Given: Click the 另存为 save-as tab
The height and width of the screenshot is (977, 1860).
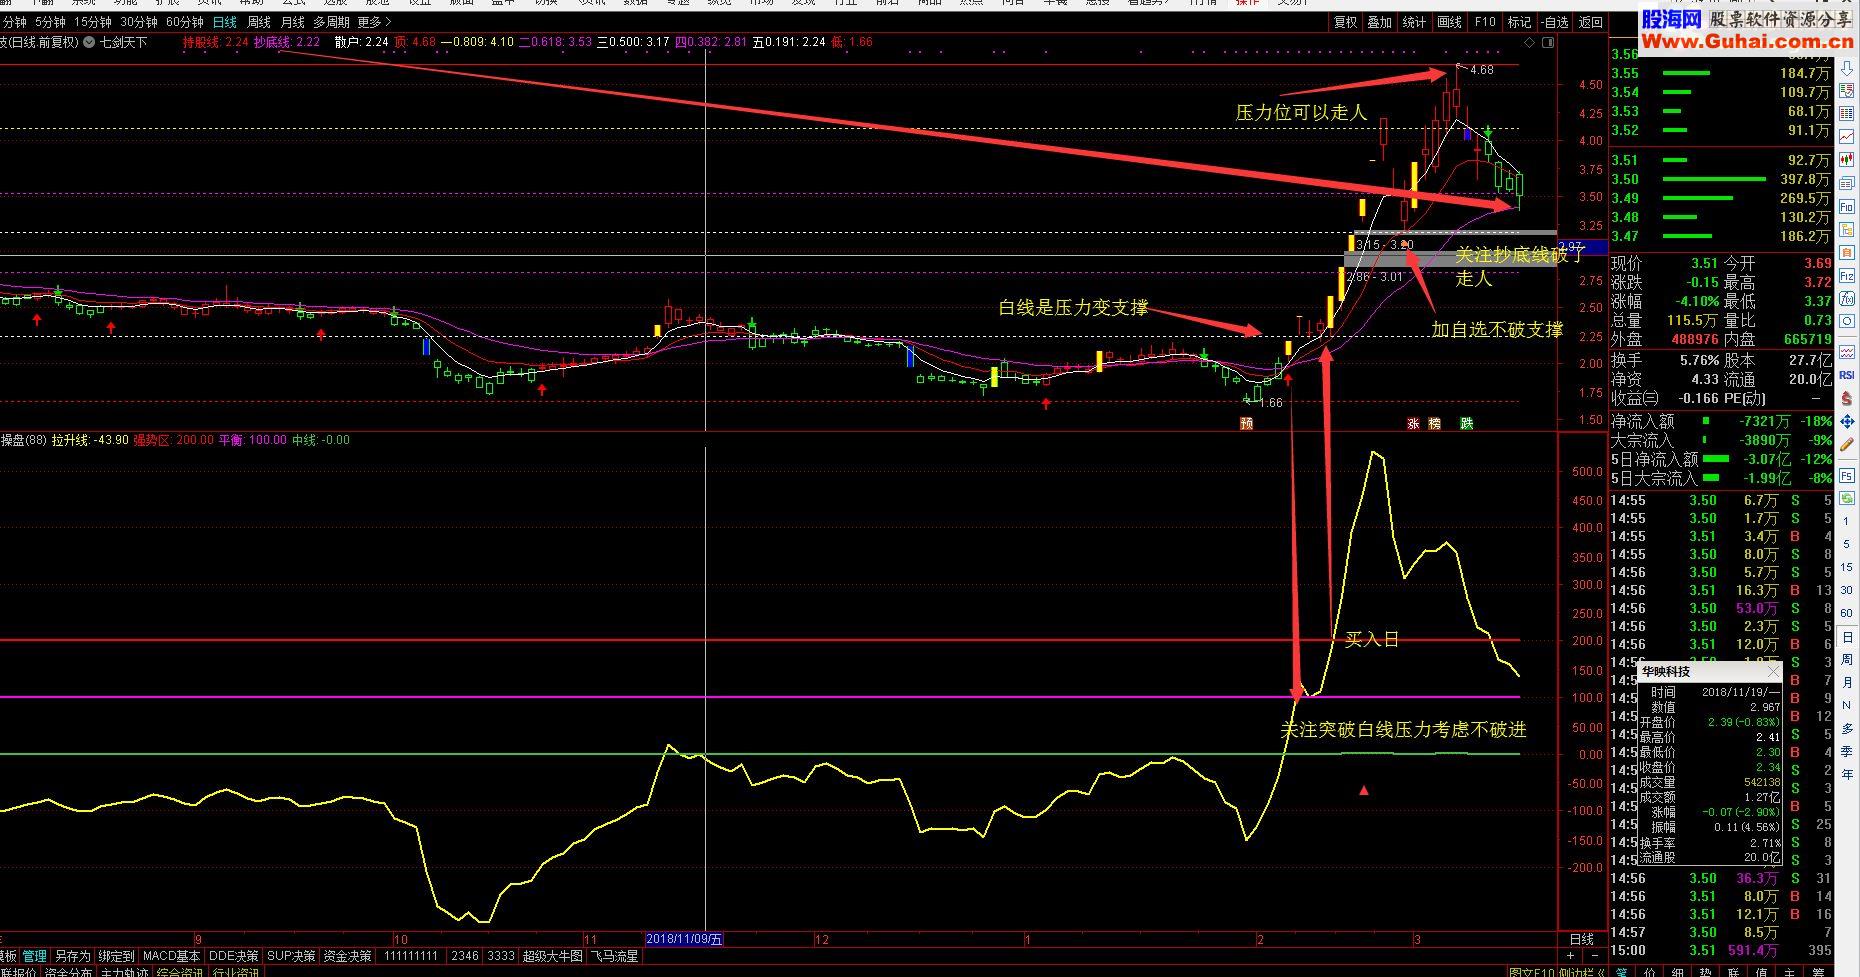Looking at the screenshot, I should [72, 956].
